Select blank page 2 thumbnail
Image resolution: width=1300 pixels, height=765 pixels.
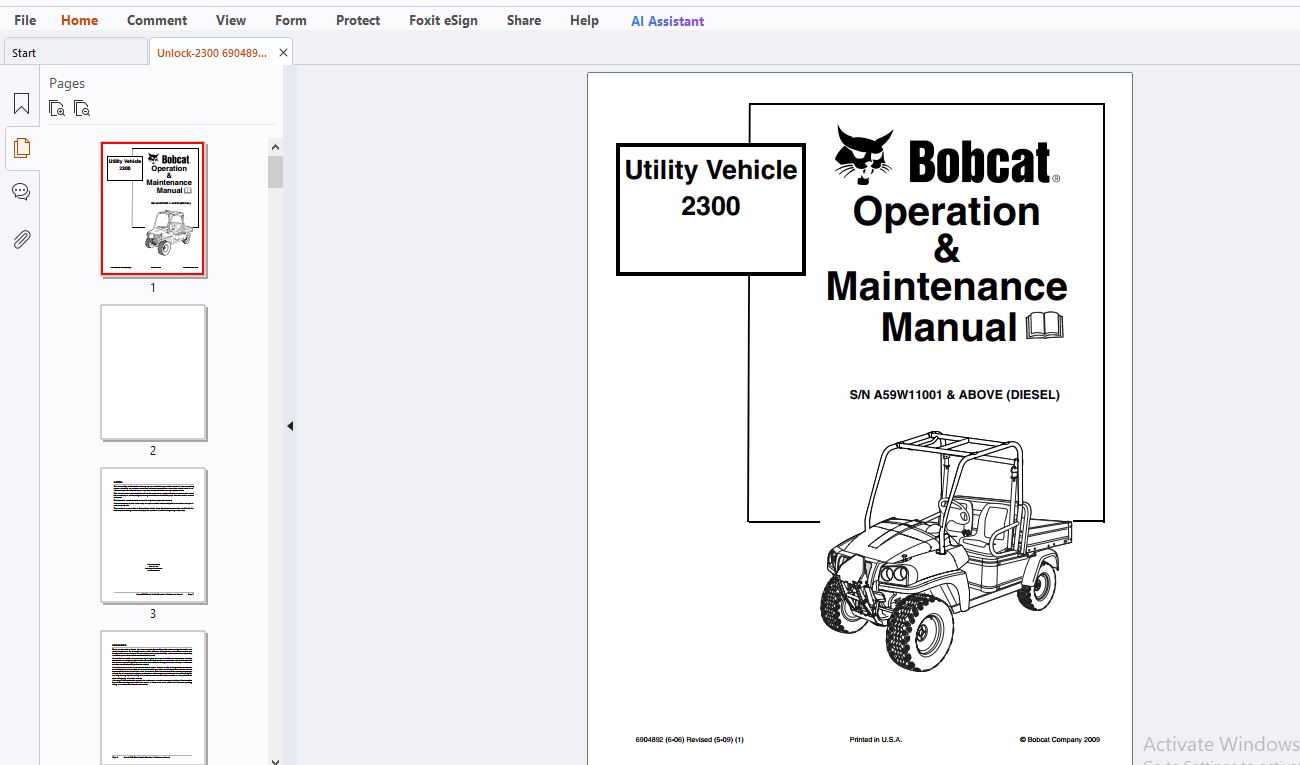pyautogui.click(x=153, y=372)
